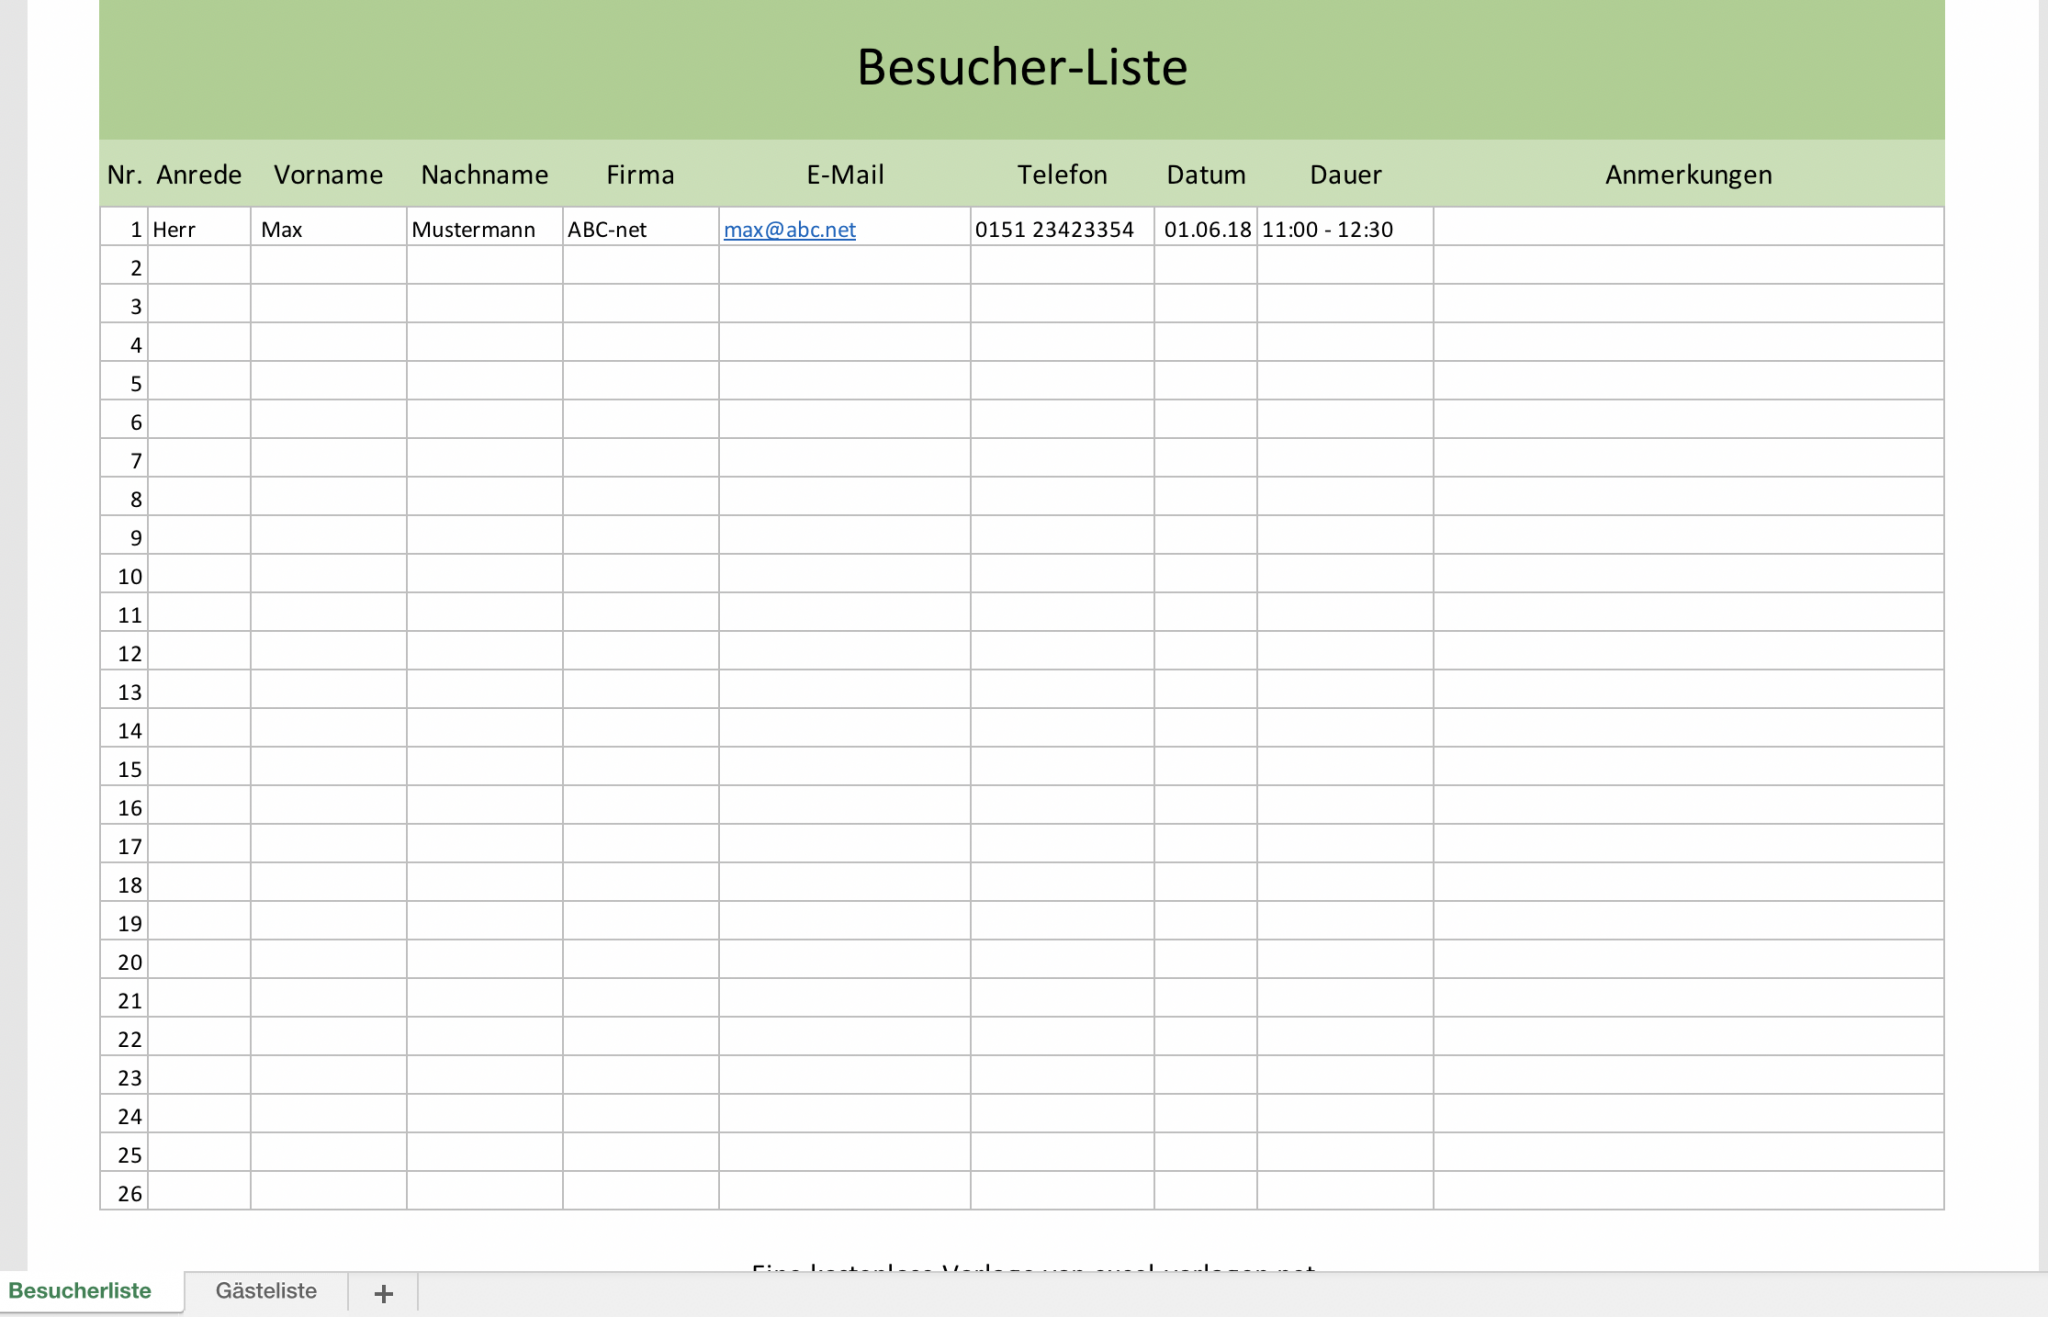Select the date cell 01.06.18

click(x=1206, y=229)
